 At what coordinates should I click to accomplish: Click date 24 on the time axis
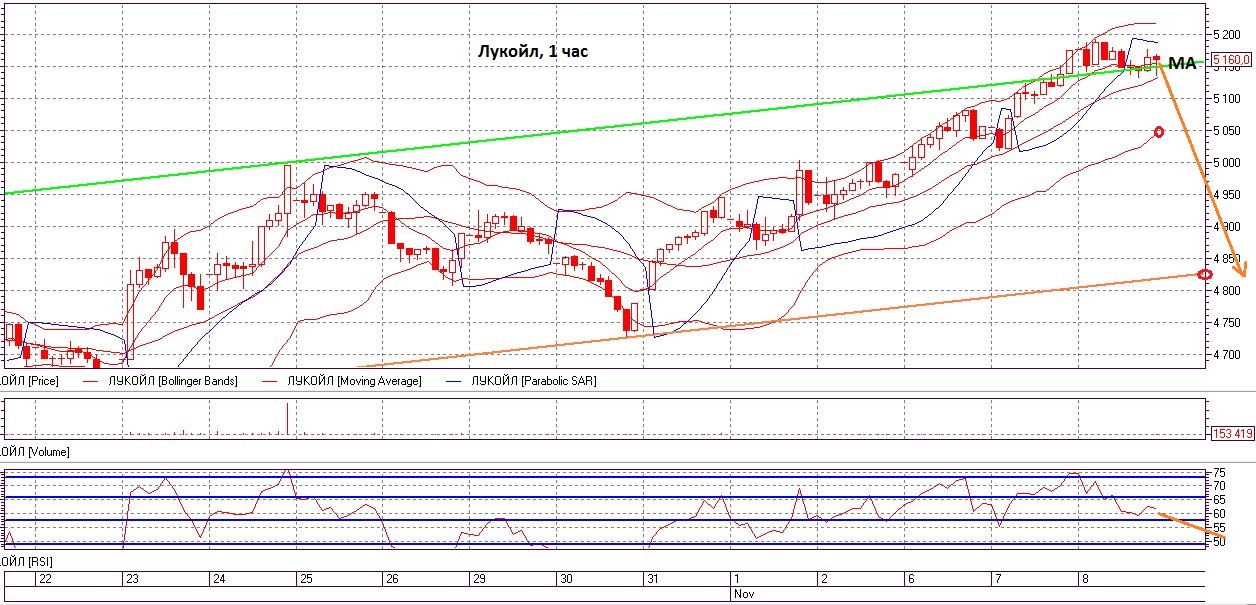pos(219,579)
